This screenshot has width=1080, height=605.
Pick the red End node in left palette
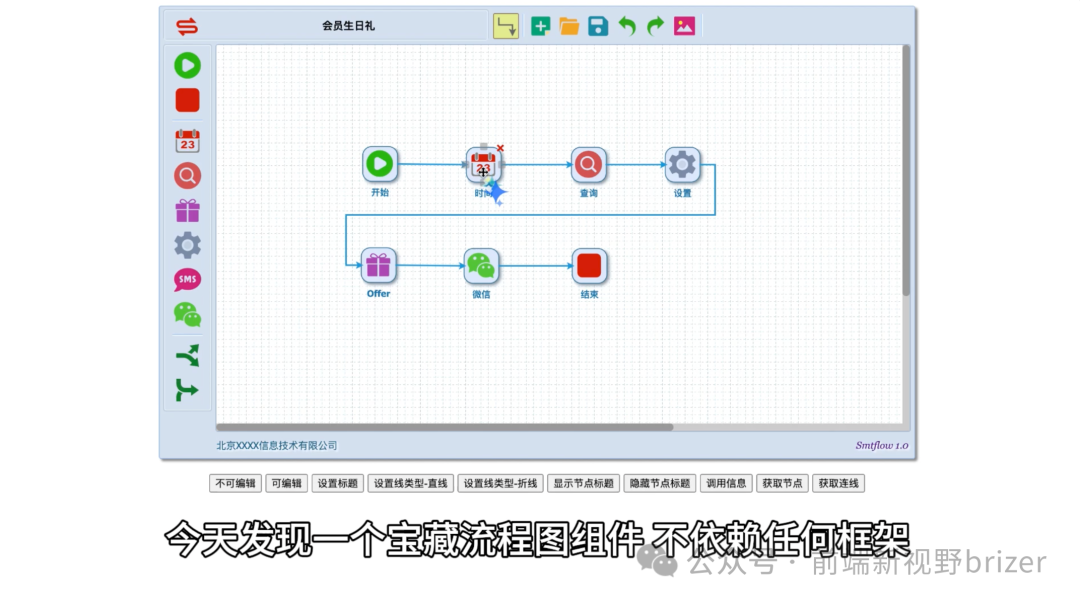pos(187,101)
